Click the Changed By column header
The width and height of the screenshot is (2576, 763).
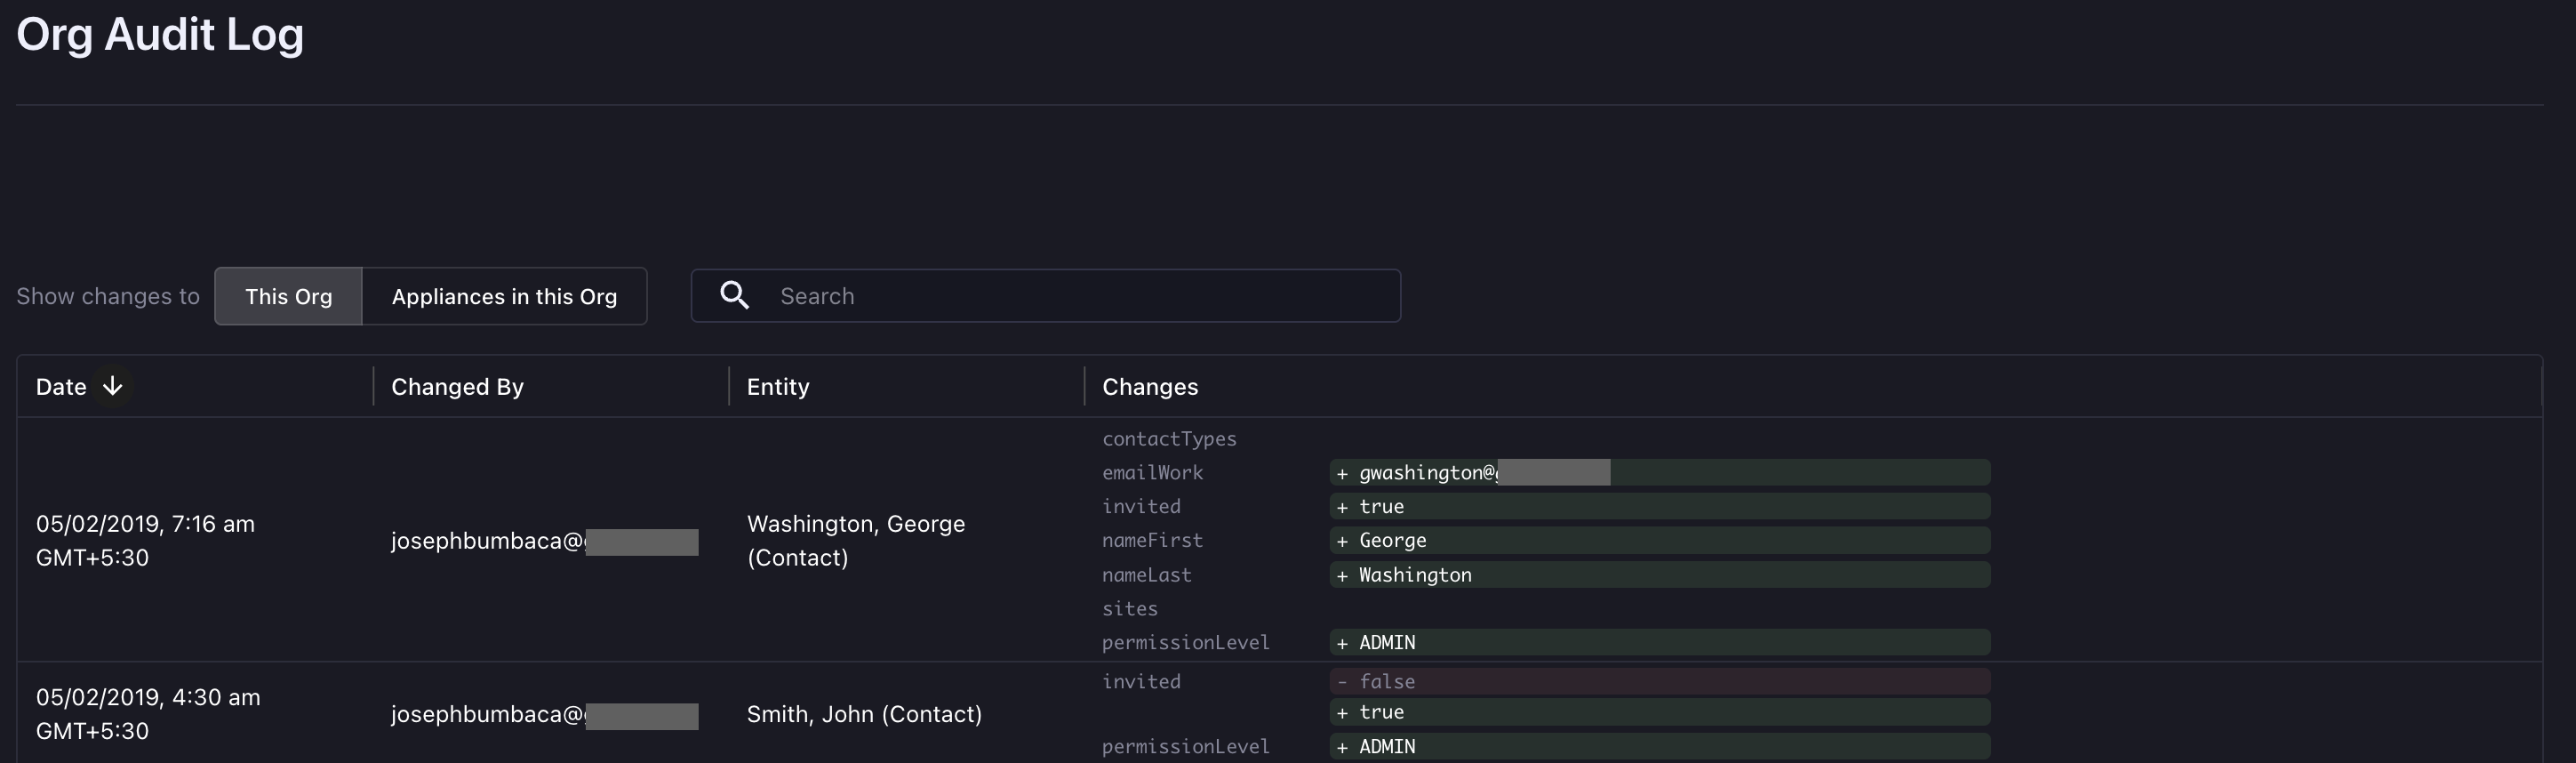click(457, 387)
